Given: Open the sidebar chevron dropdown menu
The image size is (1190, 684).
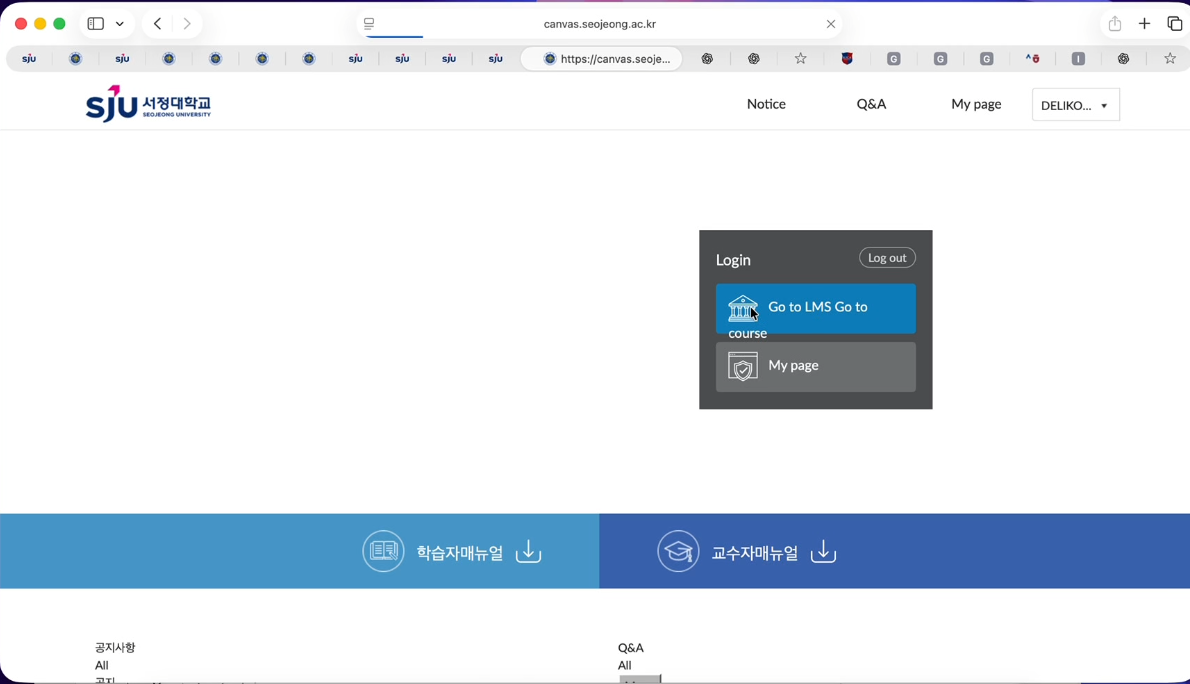Looking at the screenshot, I should coord(120,24).
